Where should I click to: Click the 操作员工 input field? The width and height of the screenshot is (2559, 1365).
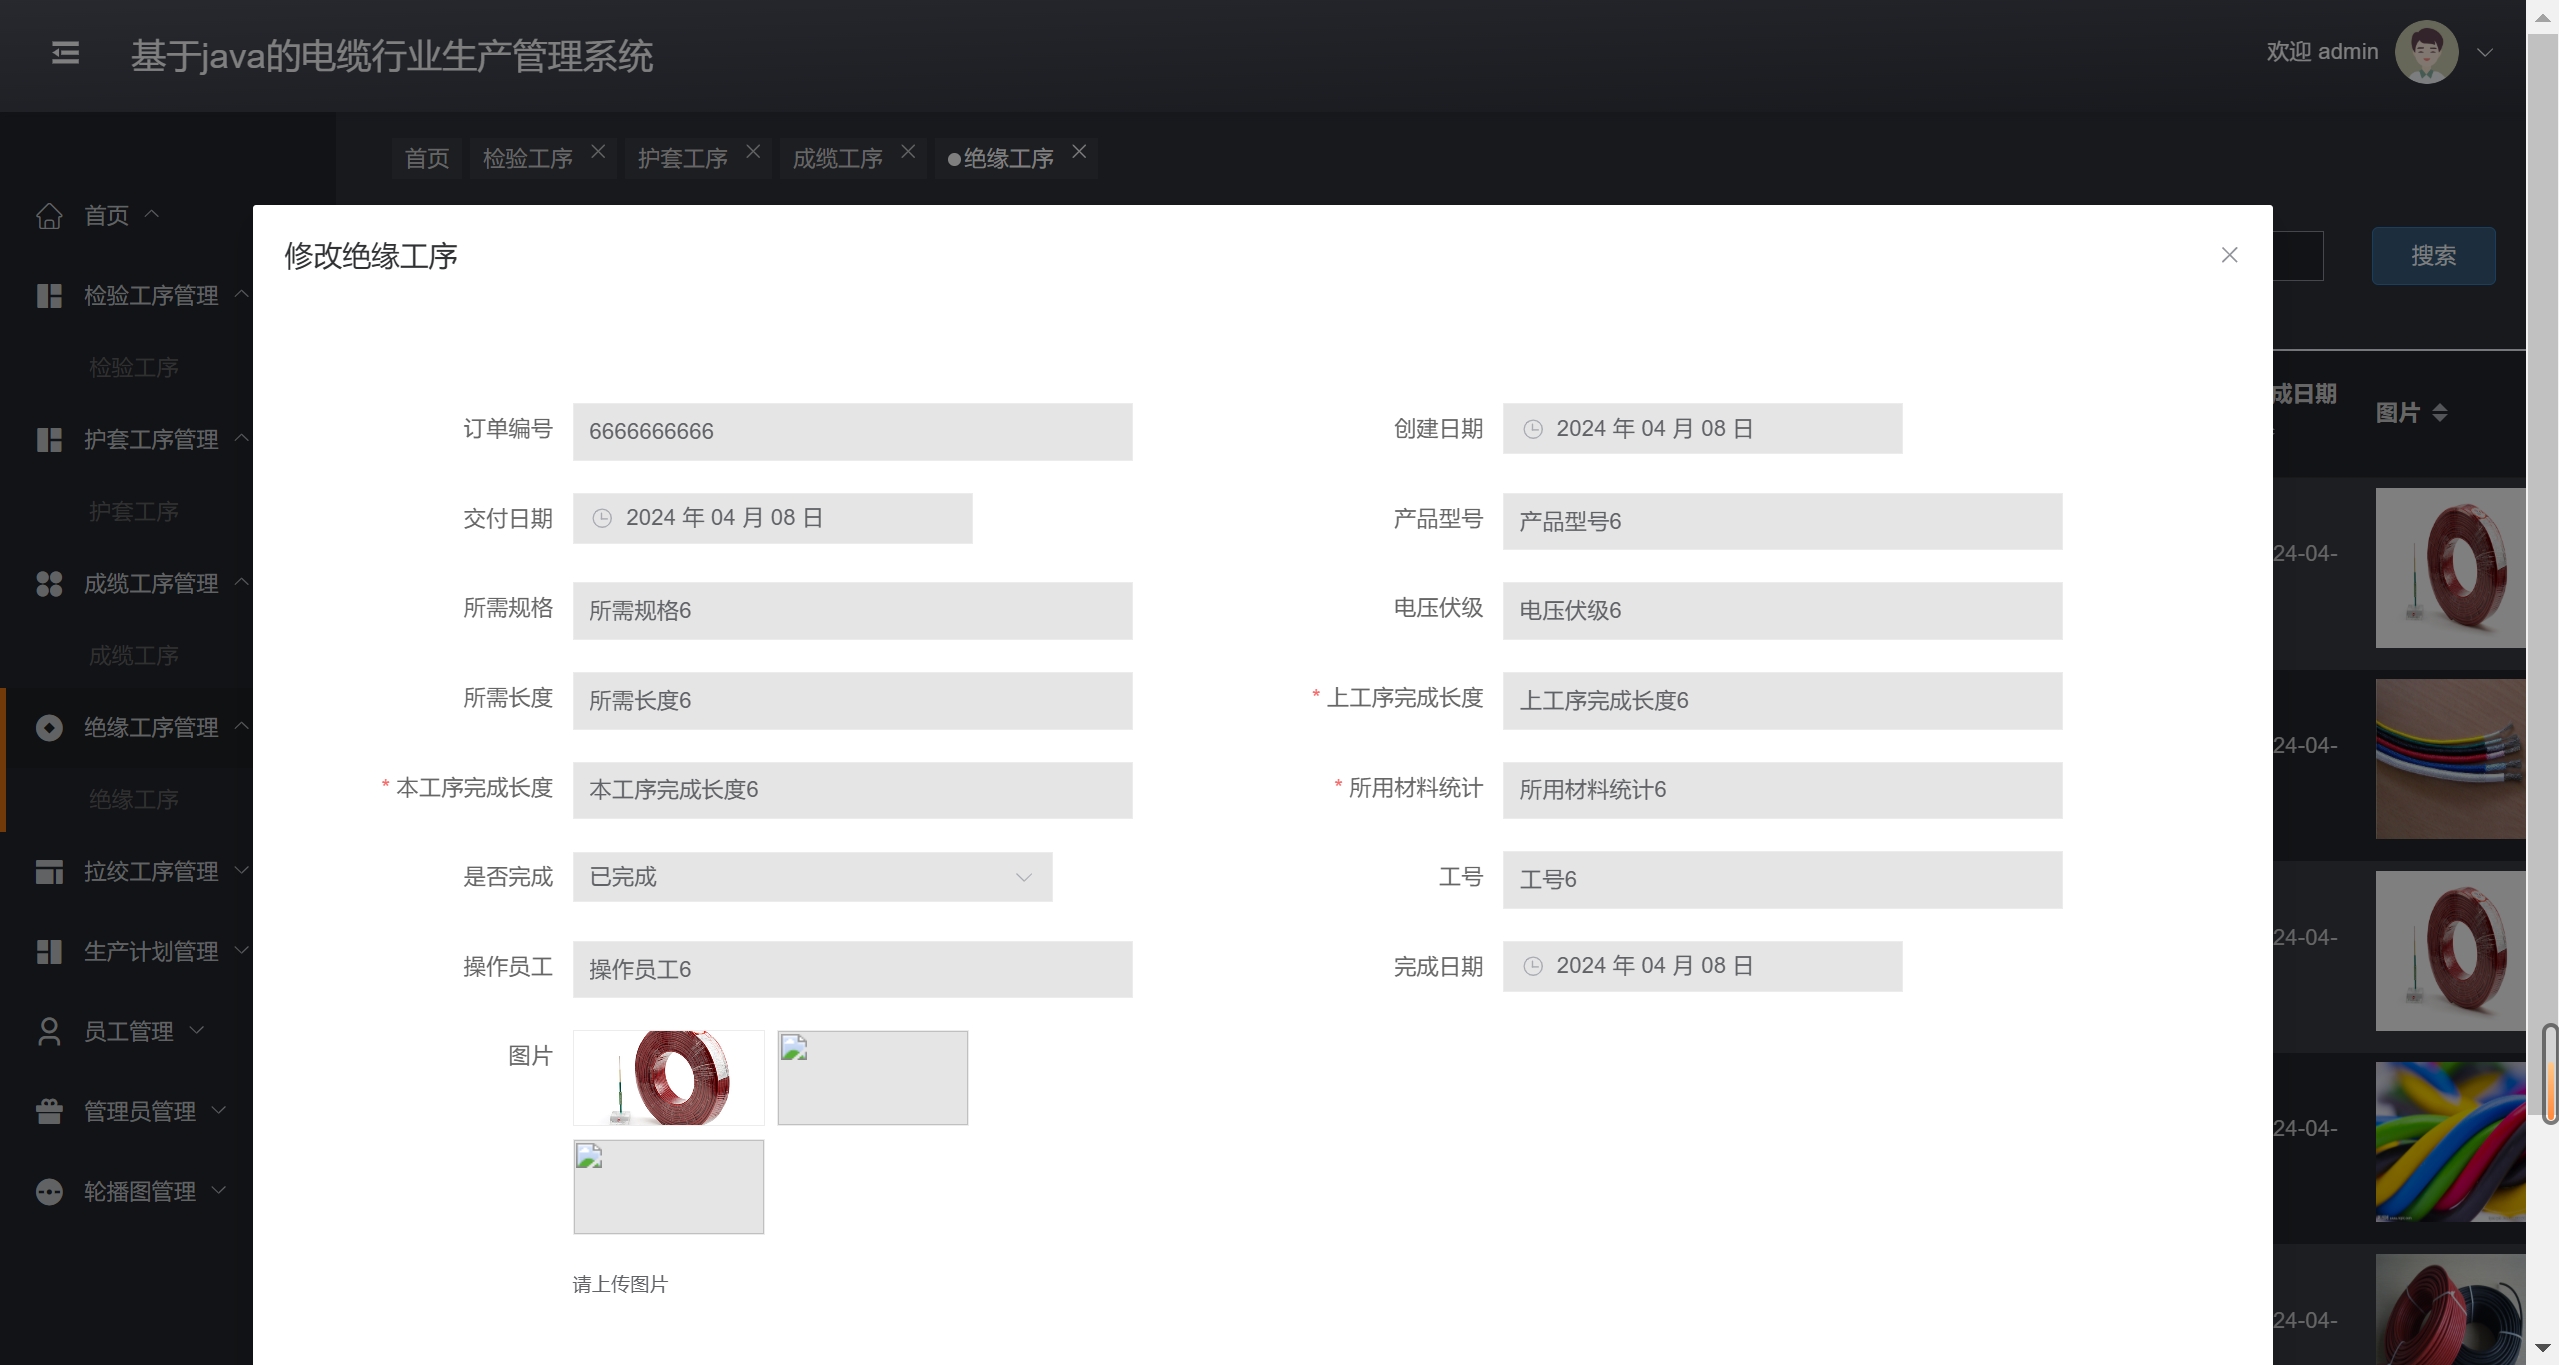[x=852, y=969]
